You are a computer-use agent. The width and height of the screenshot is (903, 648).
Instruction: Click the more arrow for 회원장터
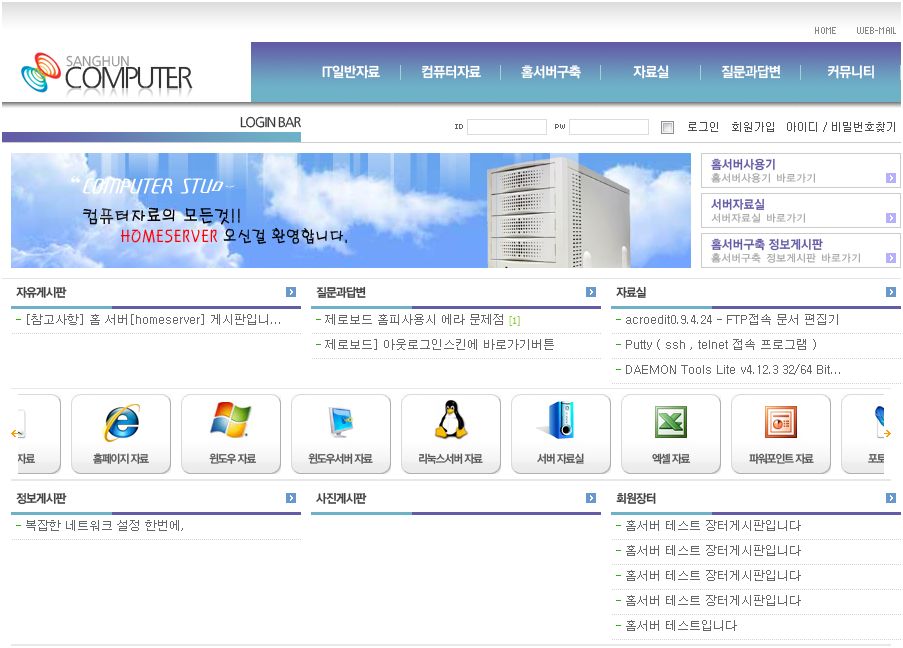(891, 498)
